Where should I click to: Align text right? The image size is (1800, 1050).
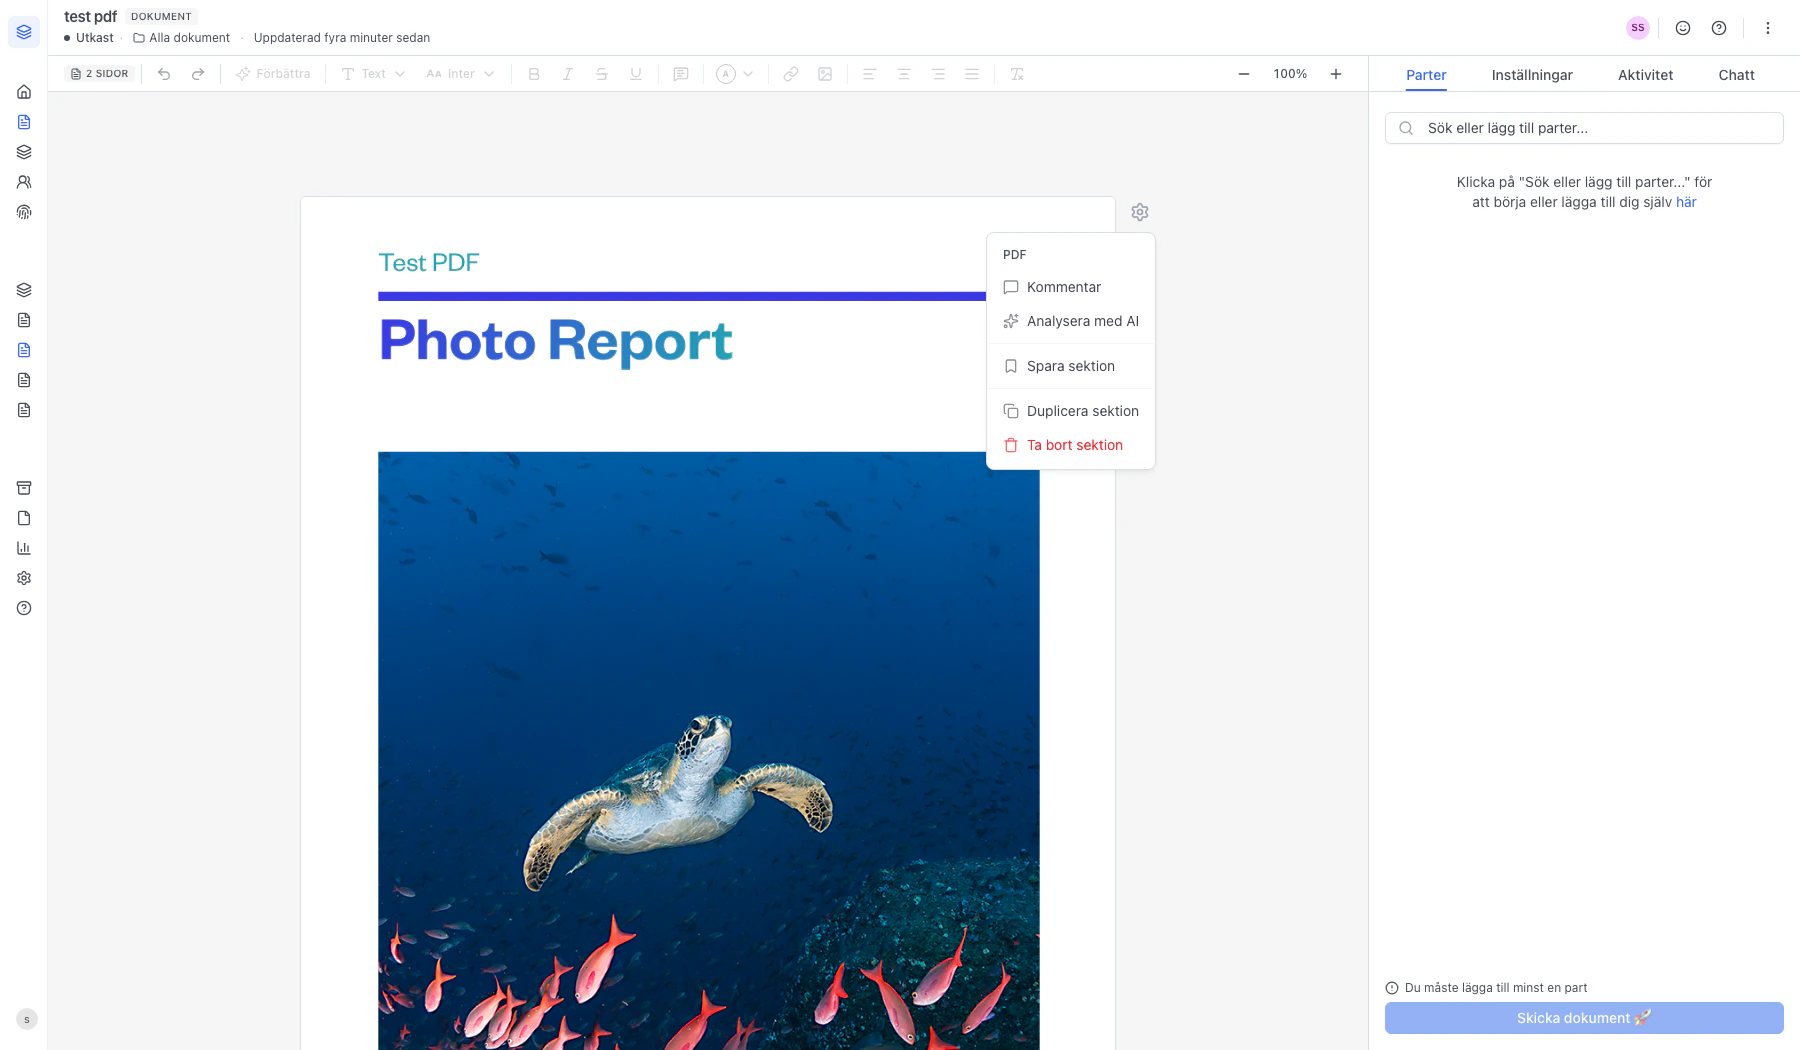pos(938,74)
